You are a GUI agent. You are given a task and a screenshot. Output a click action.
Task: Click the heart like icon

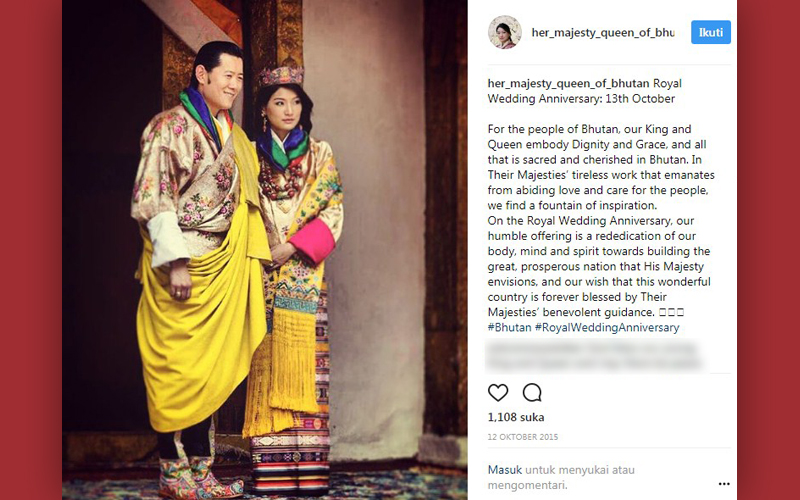[x=498, y=392]
